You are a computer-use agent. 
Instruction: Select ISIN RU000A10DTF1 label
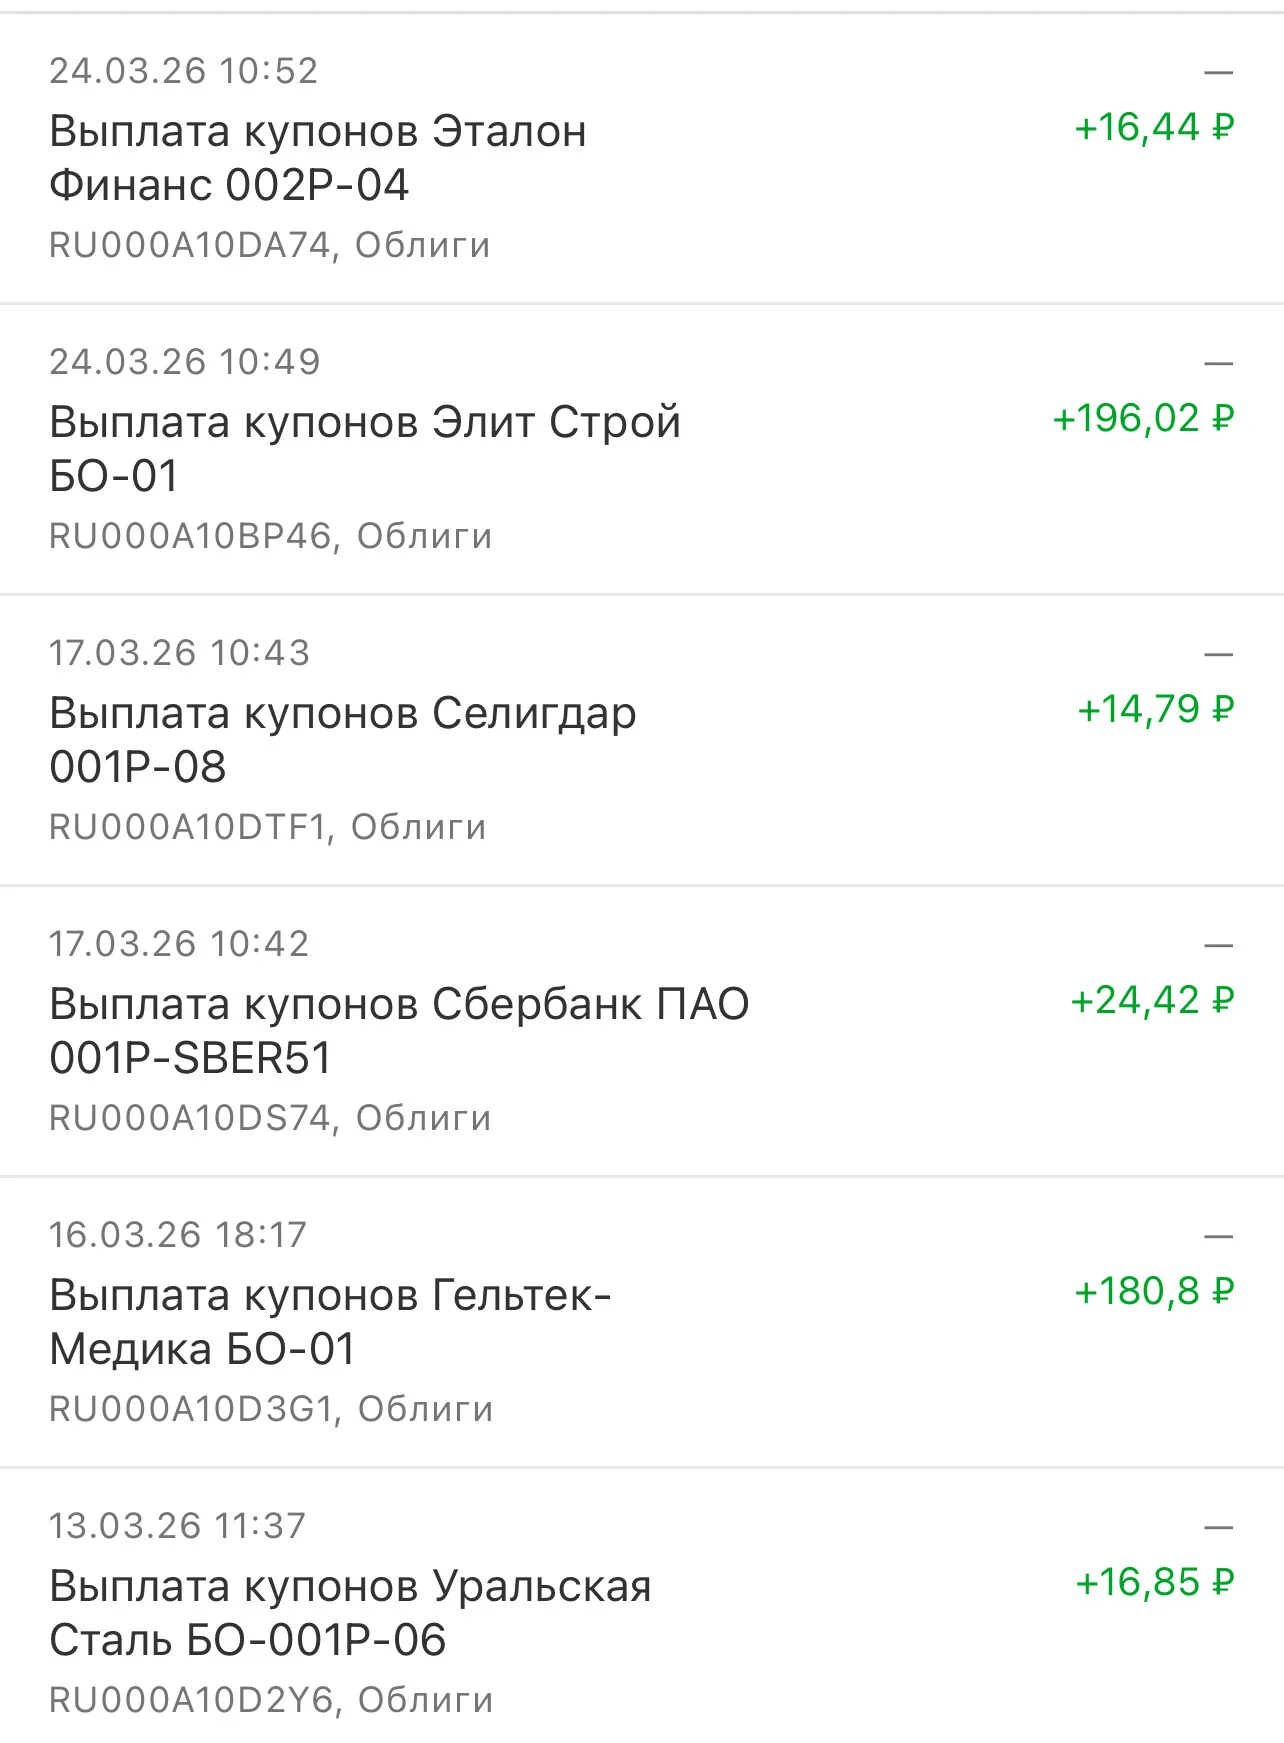[x=188, y=827]
